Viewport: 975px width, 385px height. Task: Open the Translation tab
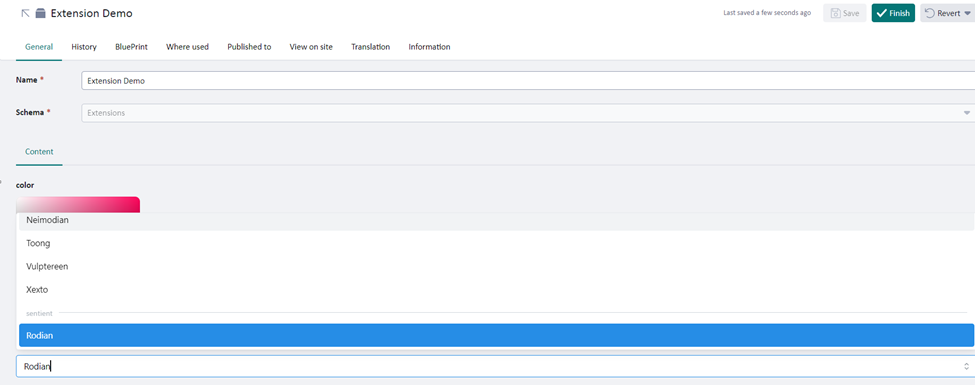tap(371, 47)
